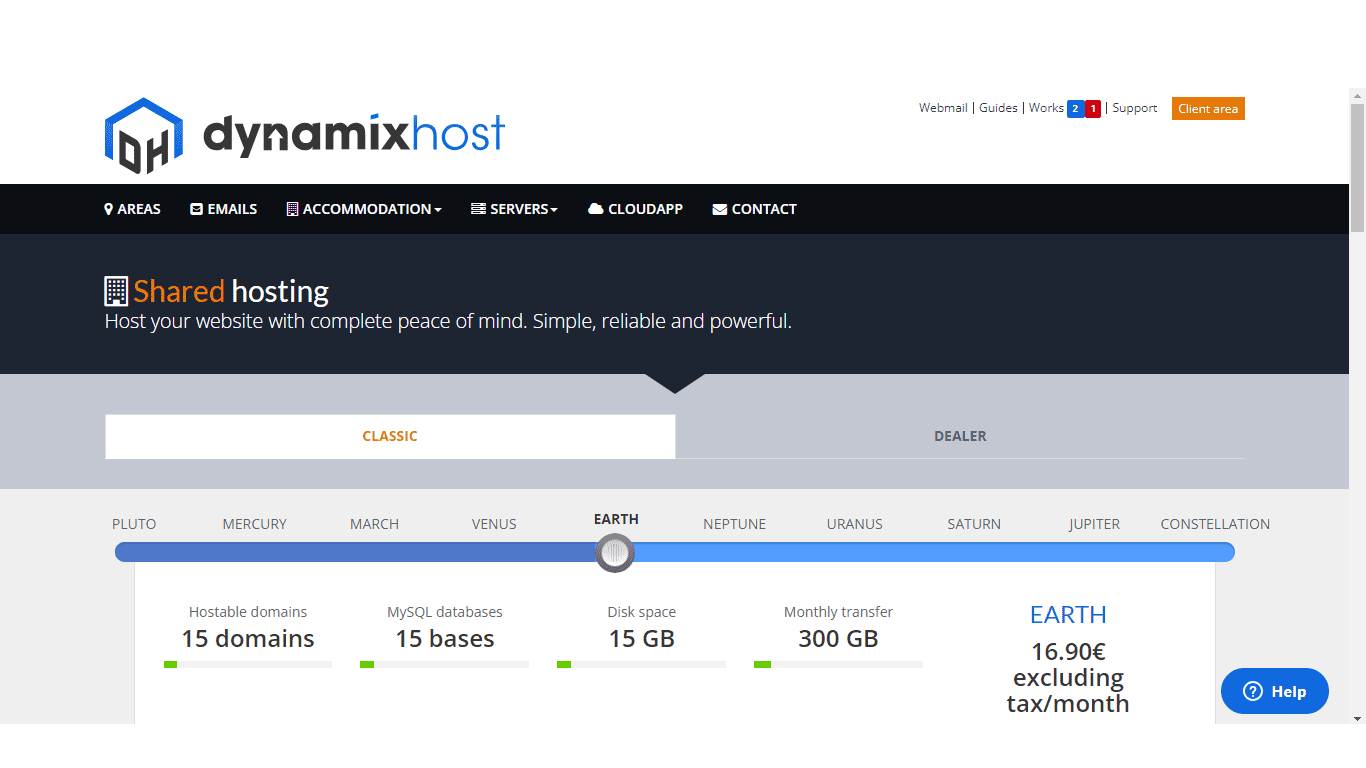
Task: Select the CONSTELLATION plan on the slider
Action: pyautogui.click(x=1215, y=524)
